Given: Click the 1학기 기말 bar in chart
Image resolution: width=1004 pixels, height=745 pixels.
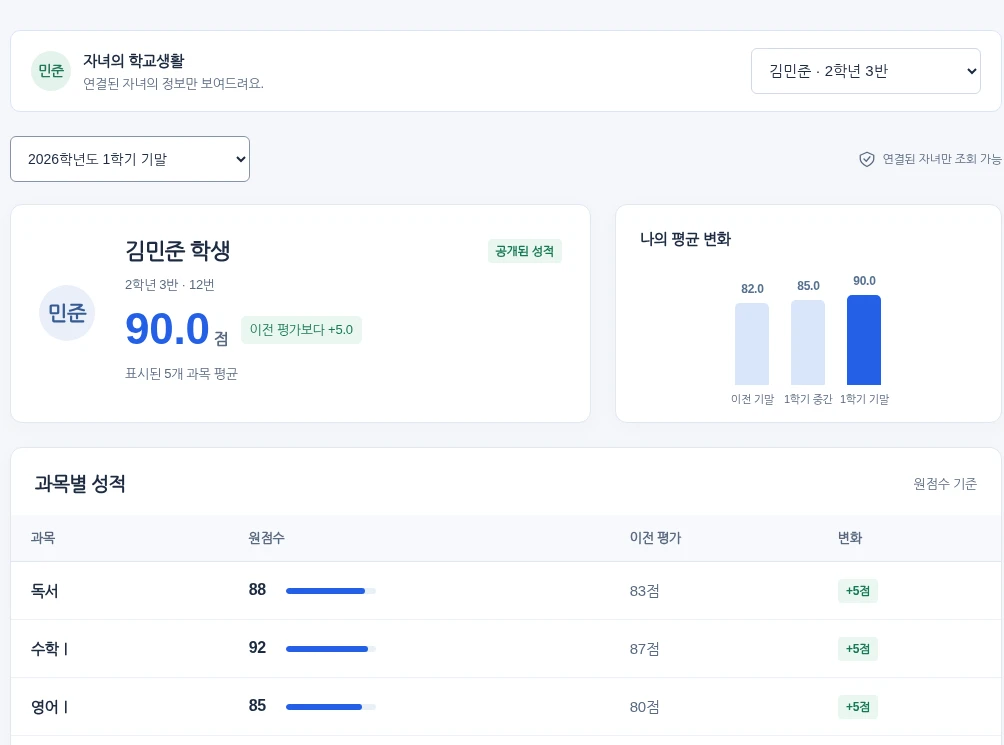Looking at the screenshot, I should pos(864,340).
